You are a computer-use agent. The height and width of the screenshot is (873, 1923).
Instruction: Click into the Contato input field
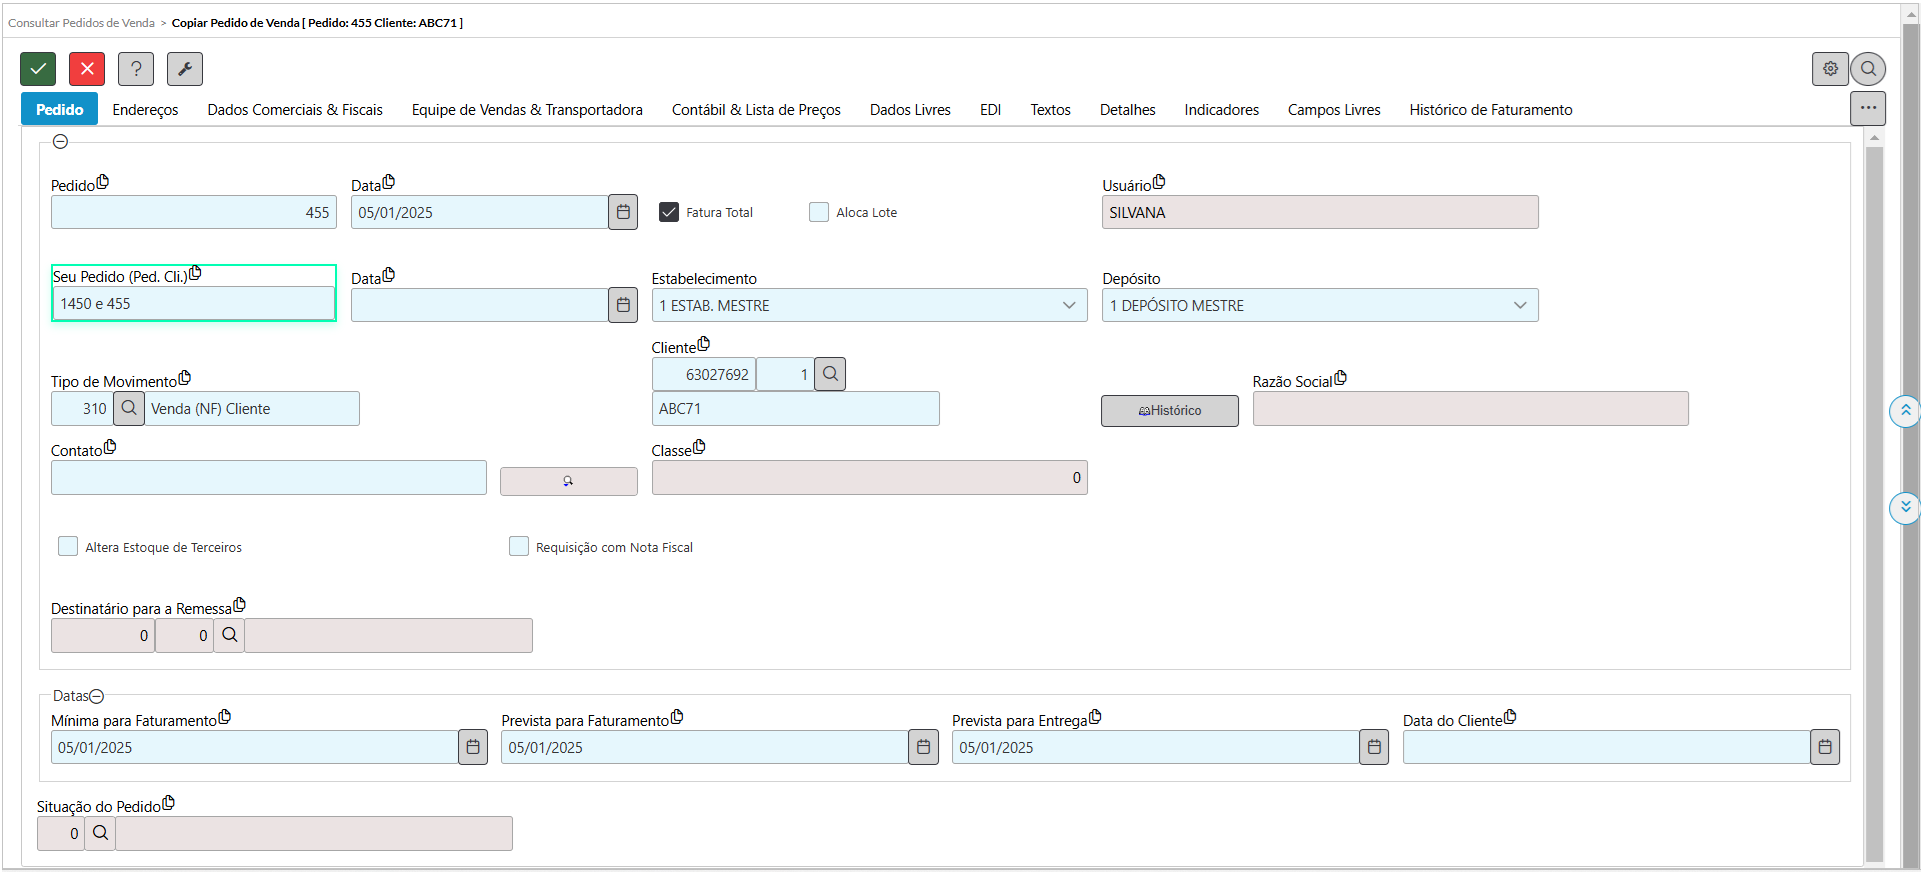(268, 478)
